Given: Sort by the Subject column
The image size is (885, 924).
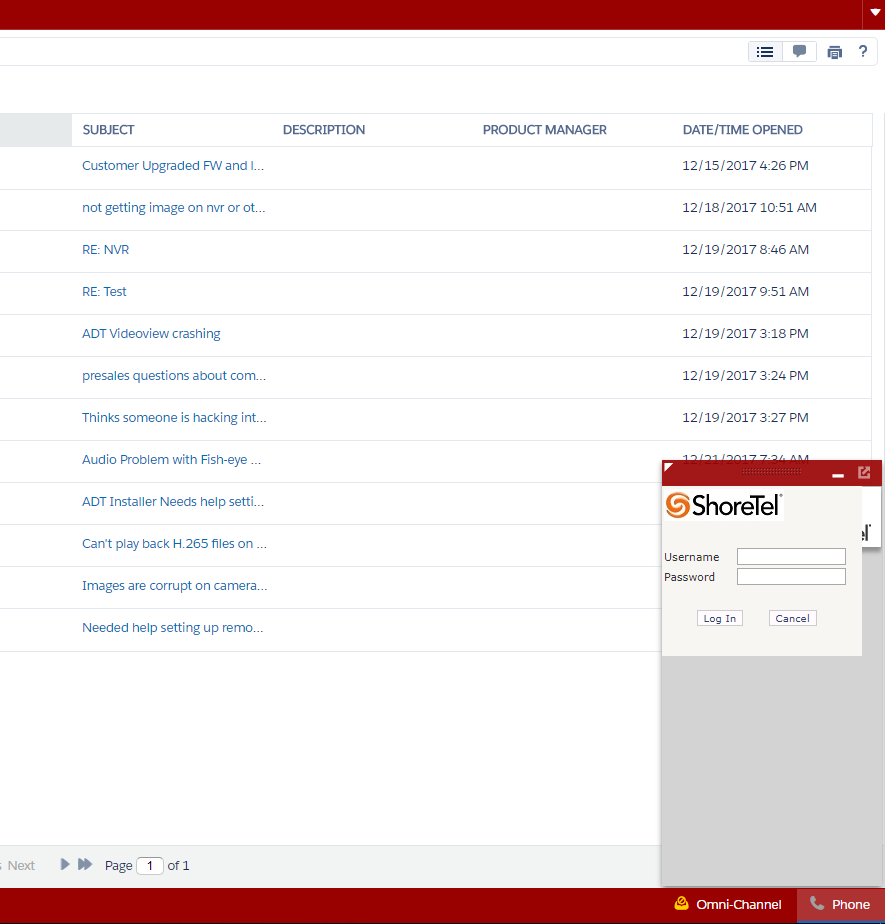Looking at the screenshot, I should click(108, 130).
